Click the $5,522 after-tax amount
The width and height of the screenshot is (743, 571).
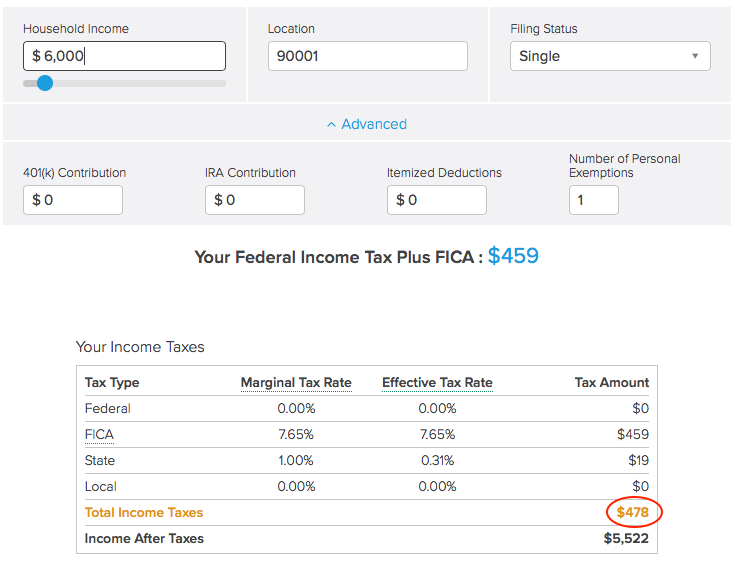point(626,538)
